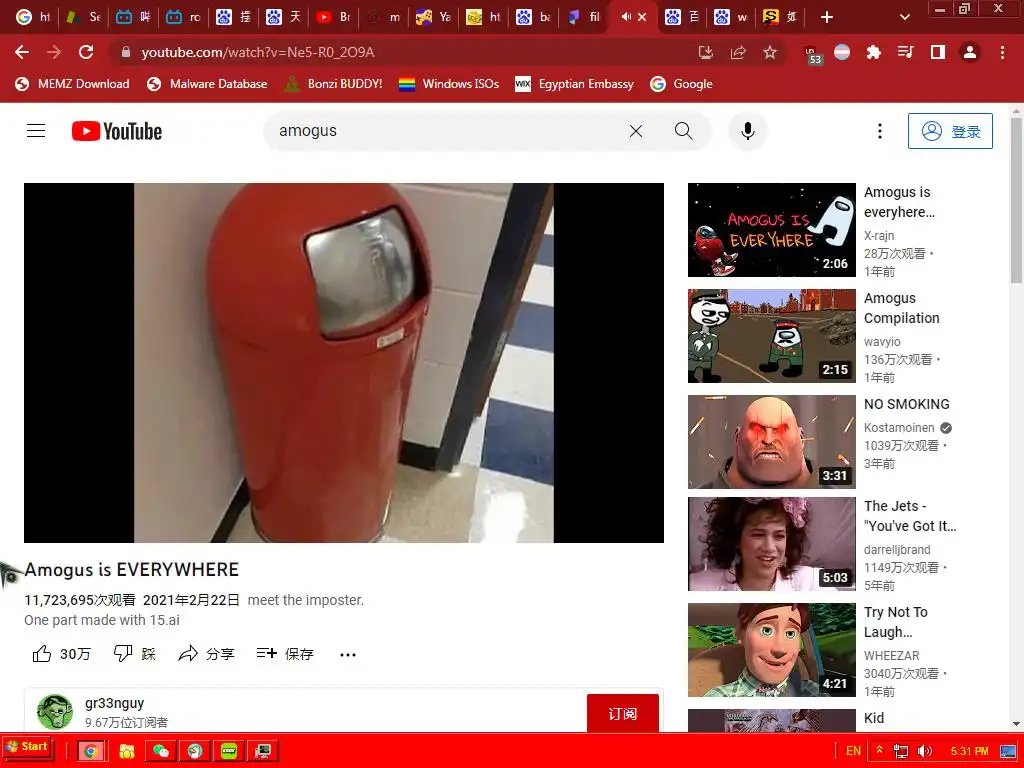Open Chrome from the taskbar
Viewport: 1024px width, 768px height.
click(91, 751)
